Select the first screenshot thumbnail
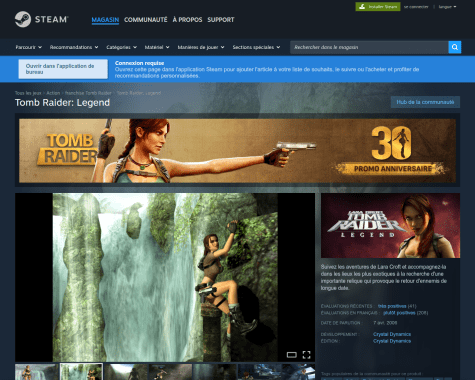 tap(37, 372)
